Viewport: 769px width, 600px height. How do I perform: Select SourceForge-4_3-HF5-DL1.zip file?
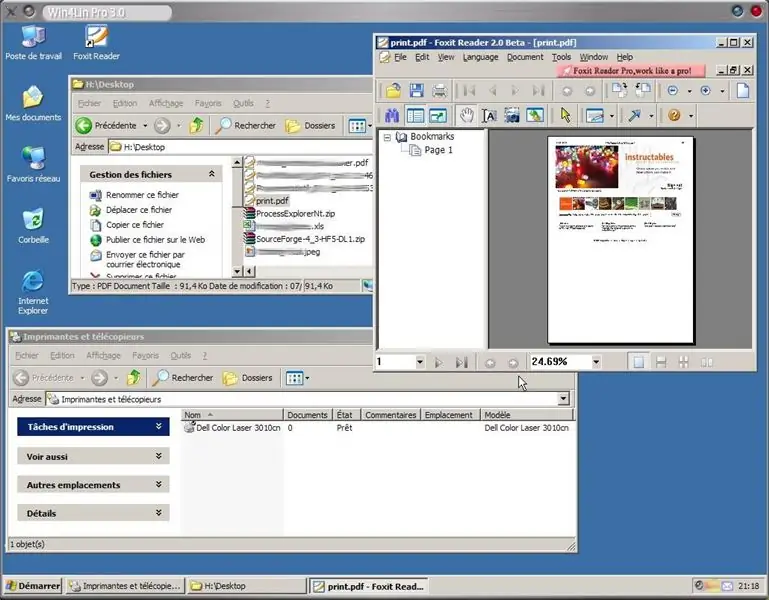click(x=310, y=239)
